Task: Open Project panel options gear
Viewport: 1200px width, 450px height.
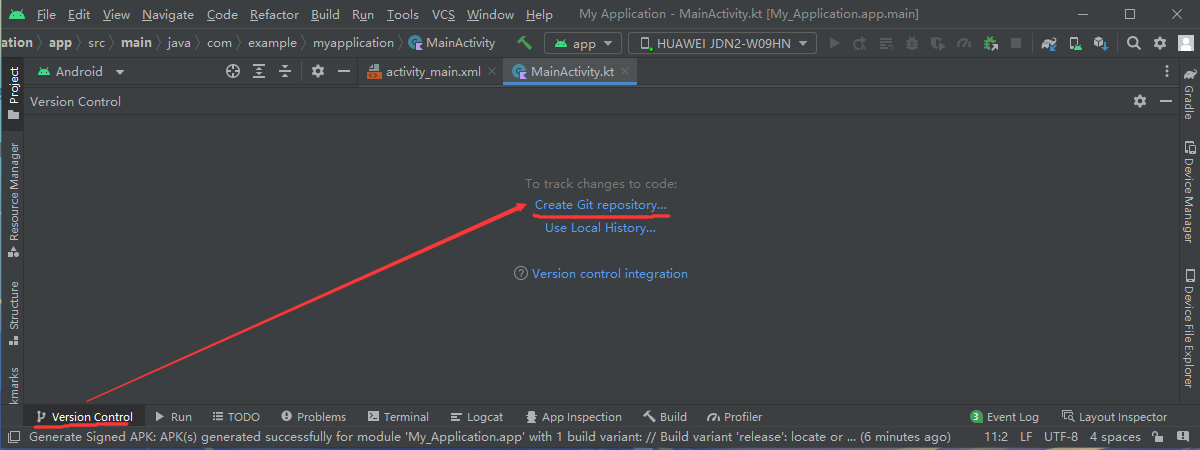Action: pyautogui.click(x=318, y=71)
